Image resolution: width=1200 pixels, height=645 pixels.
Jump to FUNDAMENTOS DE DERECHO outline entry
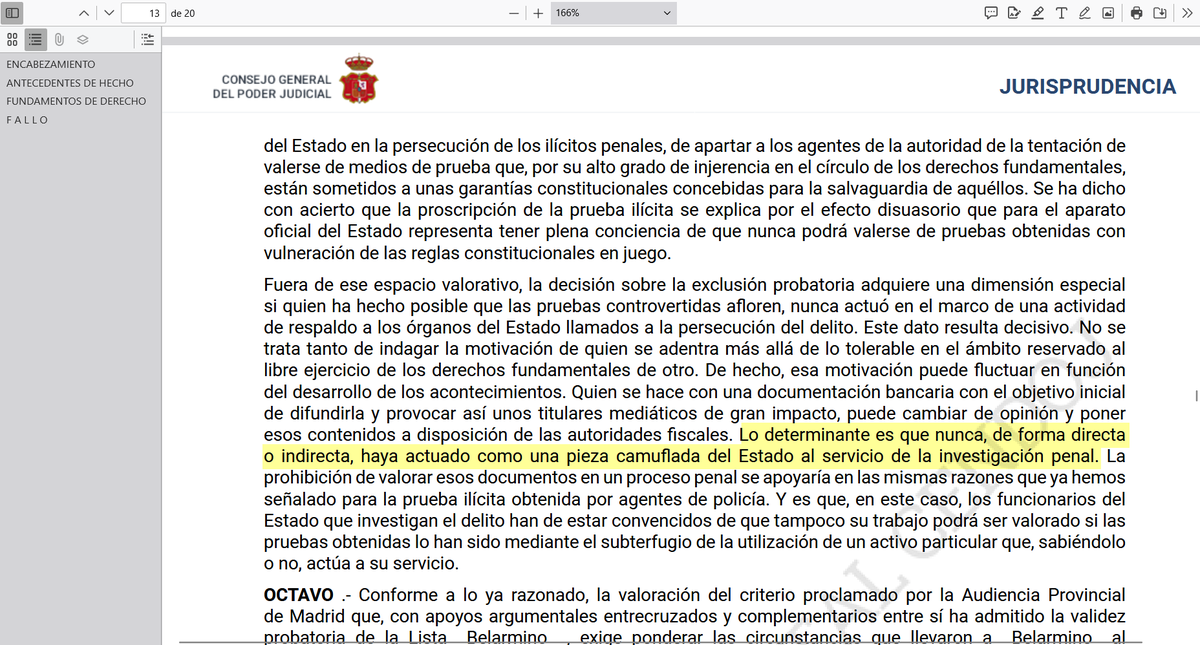tap(76, 101)
